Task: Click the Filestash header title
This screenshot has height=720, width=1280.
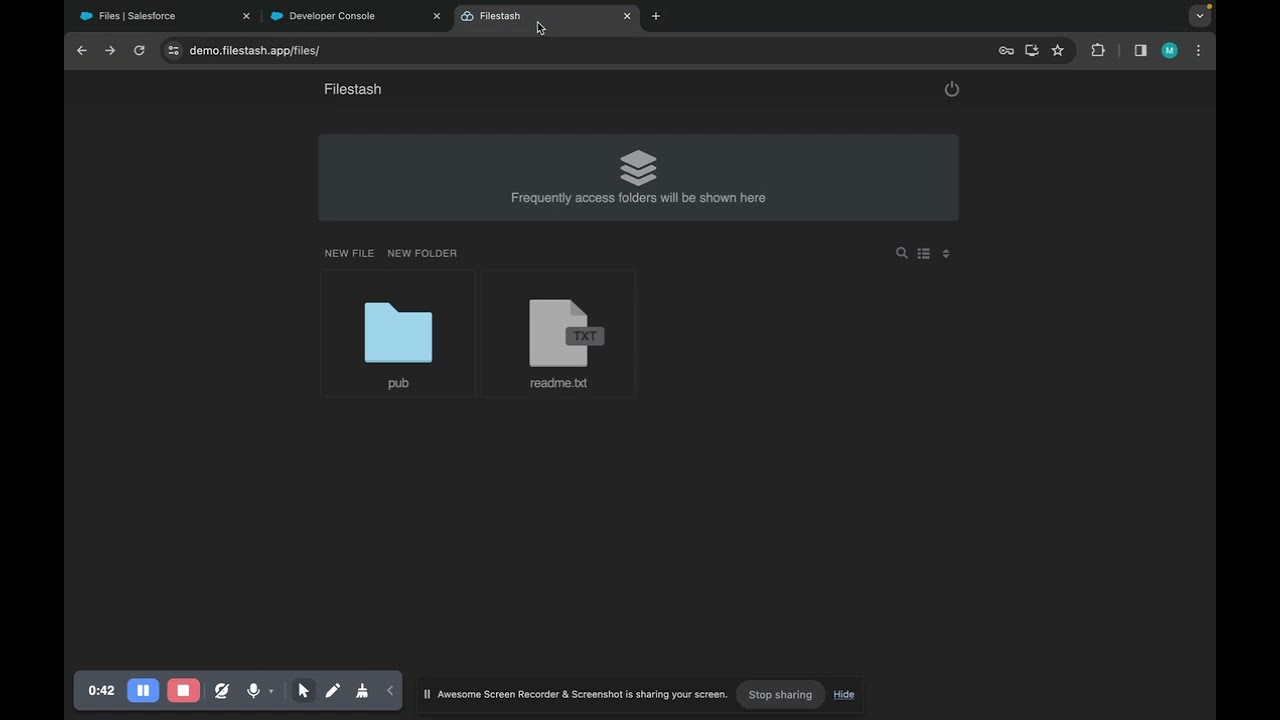Action: tap(352, 89)
